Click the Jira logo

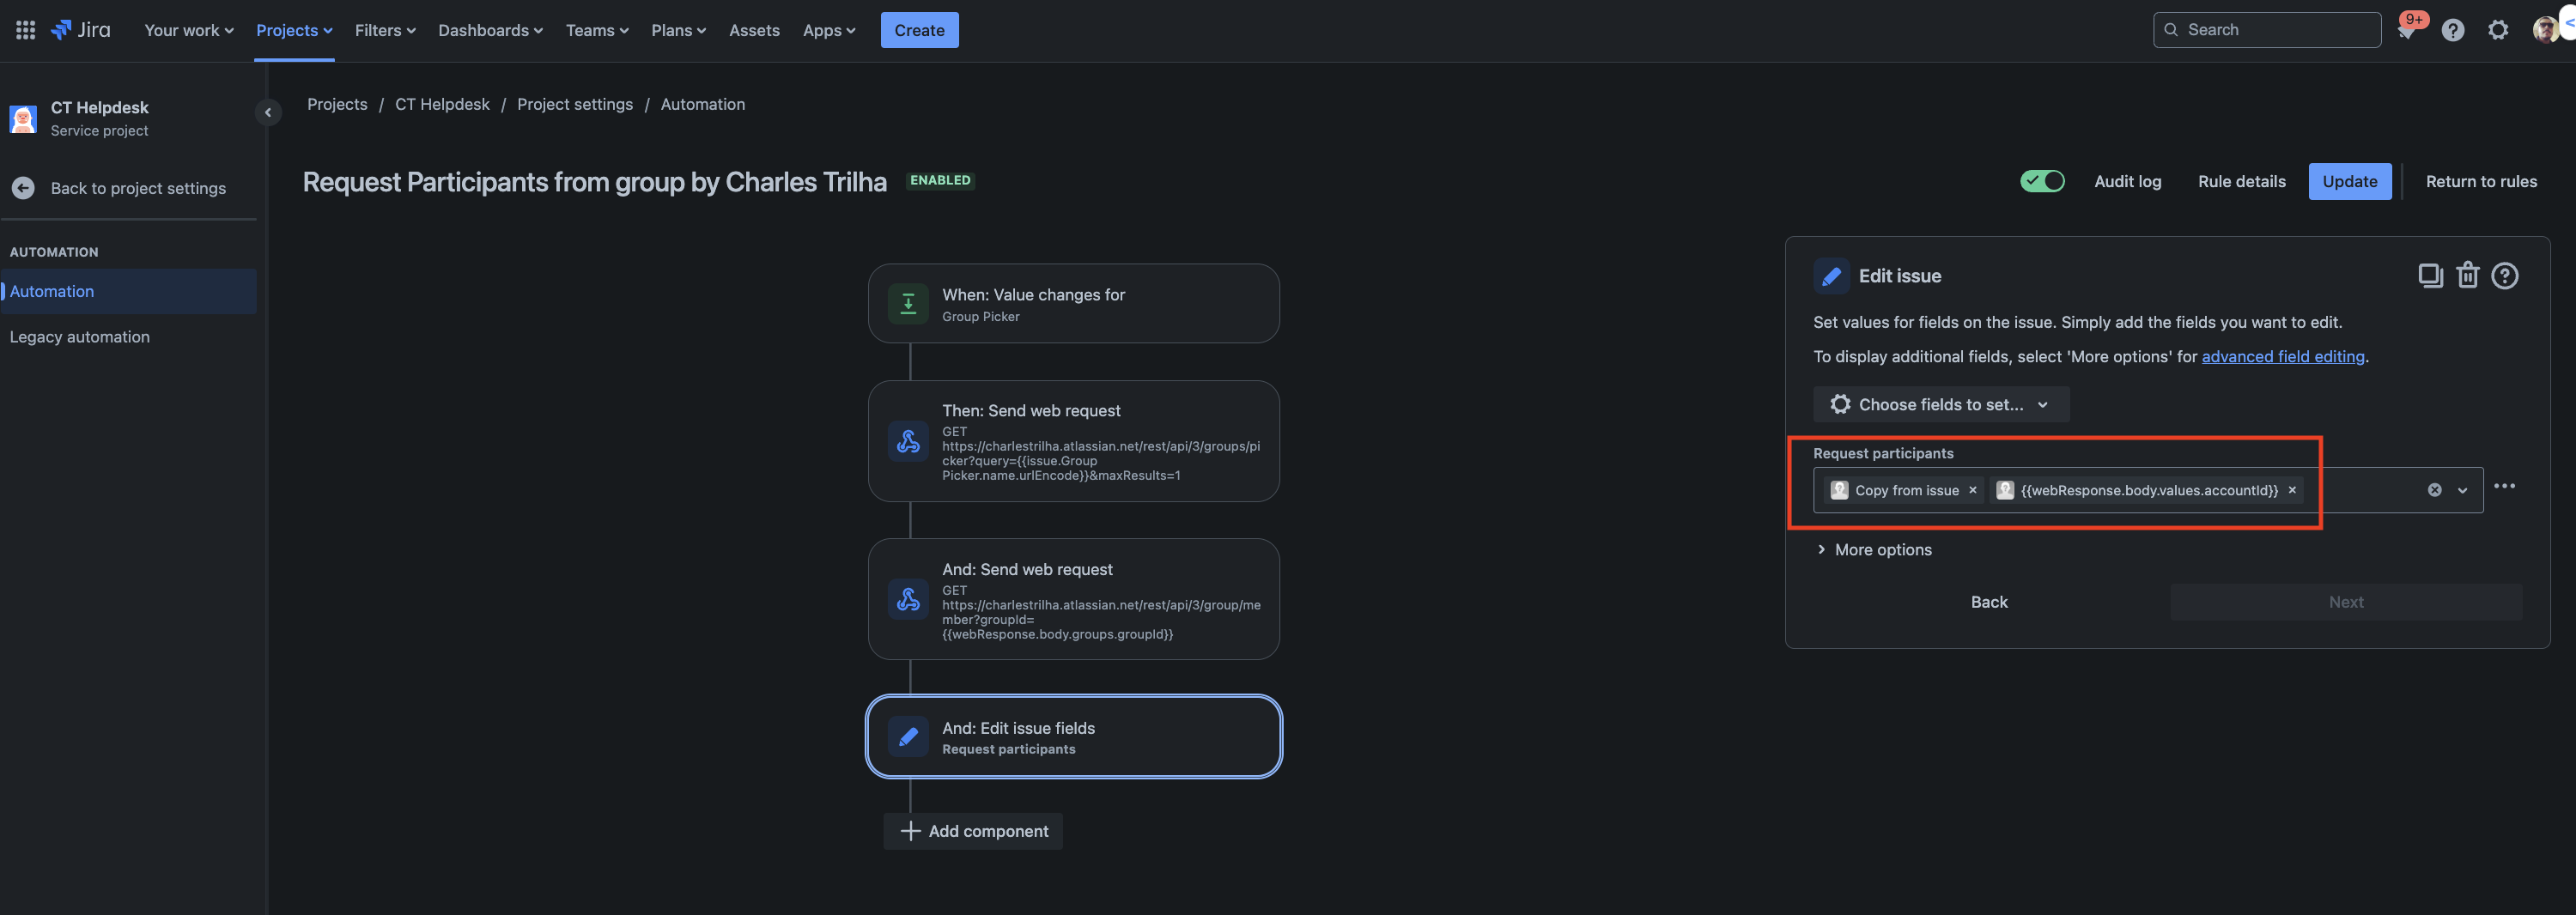pos(81,30)
